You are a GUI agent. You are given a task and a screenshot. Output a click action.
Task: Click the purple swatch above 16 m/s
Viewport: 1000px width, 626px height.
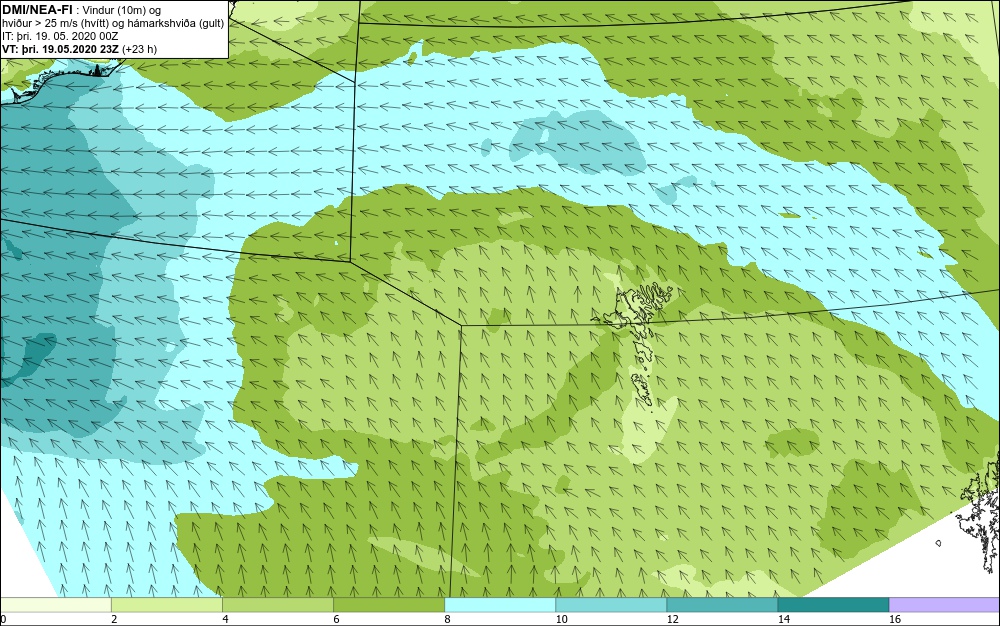[x=945, y=604]
